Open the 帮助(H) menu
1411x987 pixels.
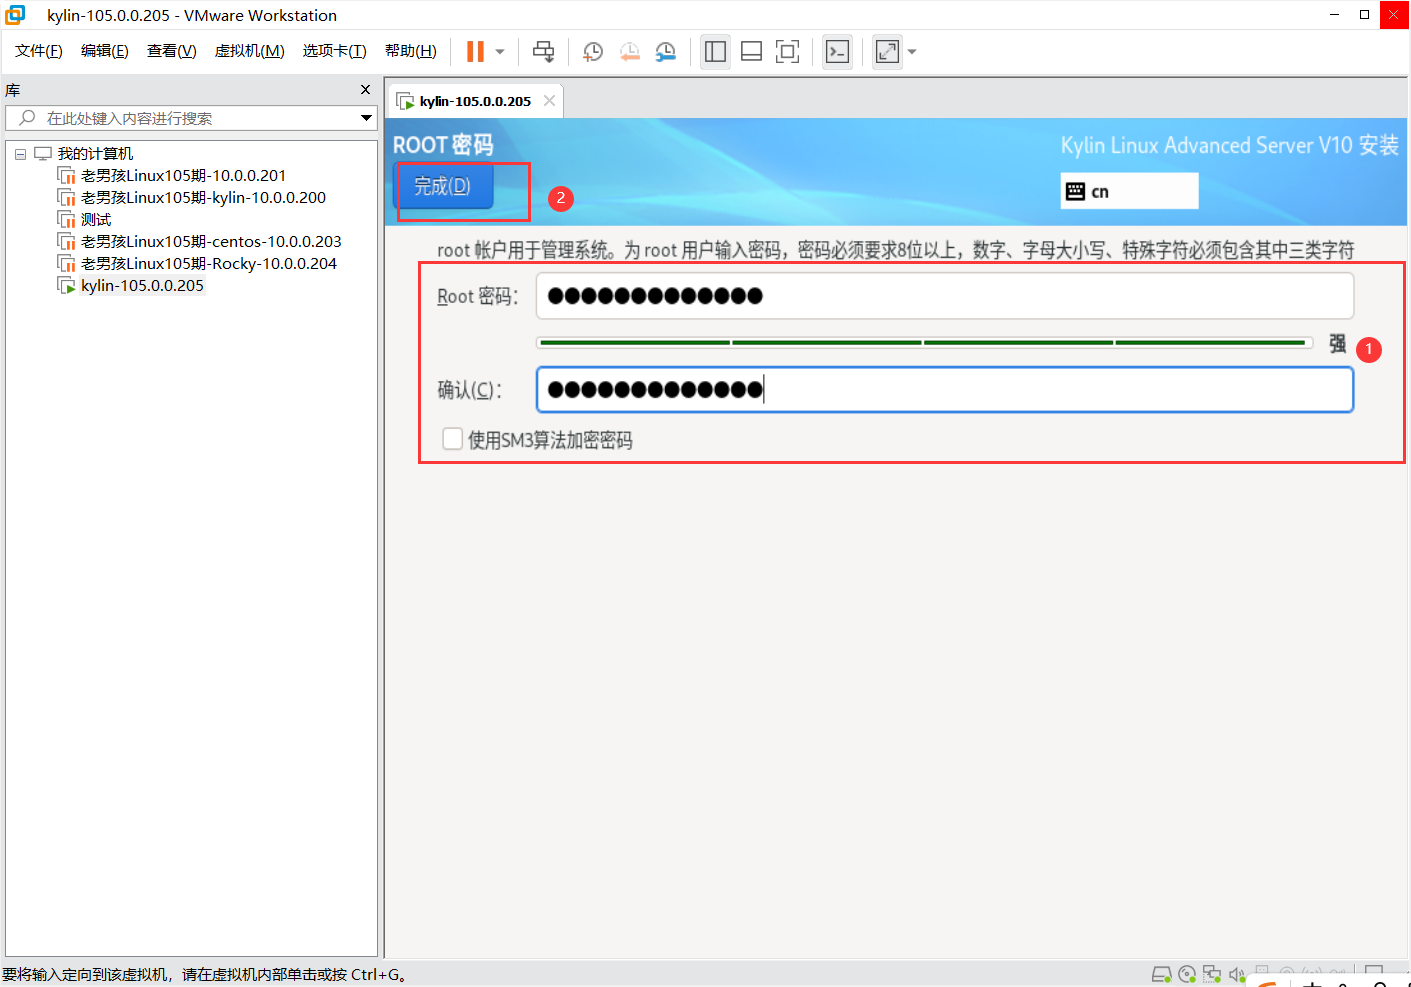(x=411, y=51)
